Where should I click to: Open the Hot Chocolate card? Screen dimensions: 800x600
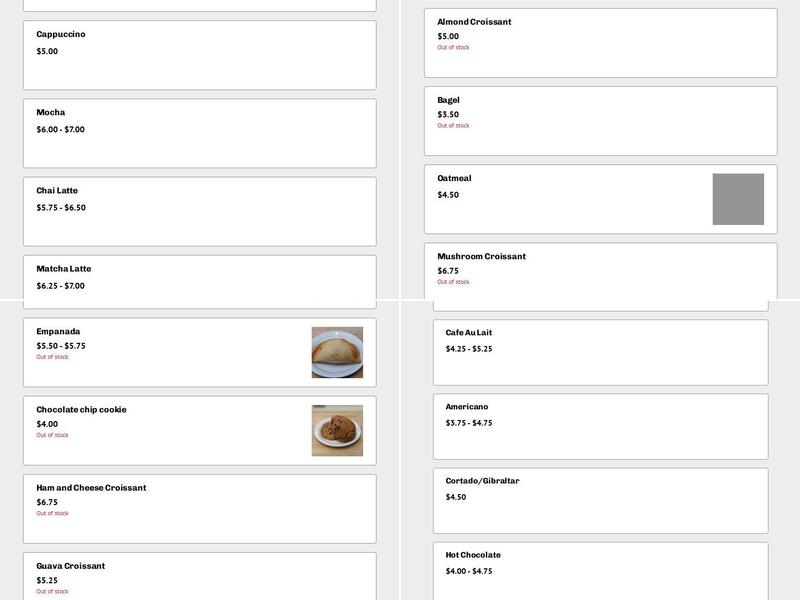600,570
